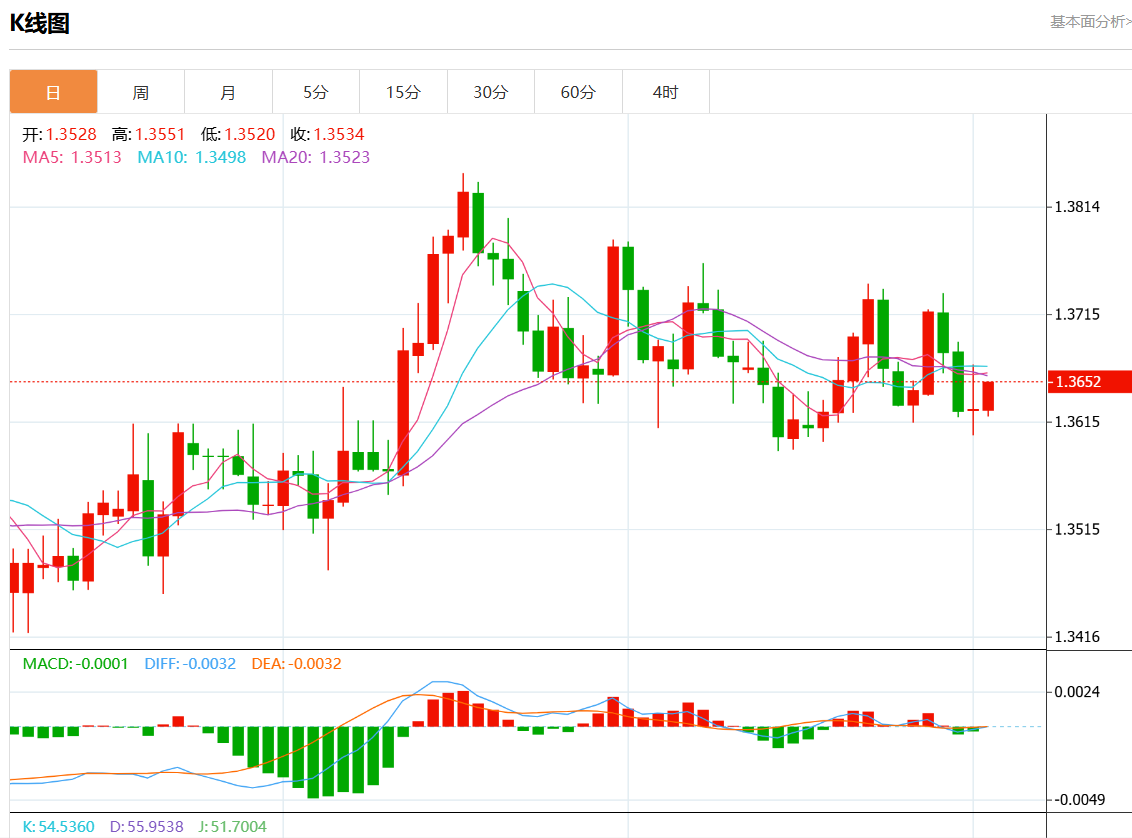
Task: Click the red 1.3652 current price tag
Action: click(x=1088, y=381)
